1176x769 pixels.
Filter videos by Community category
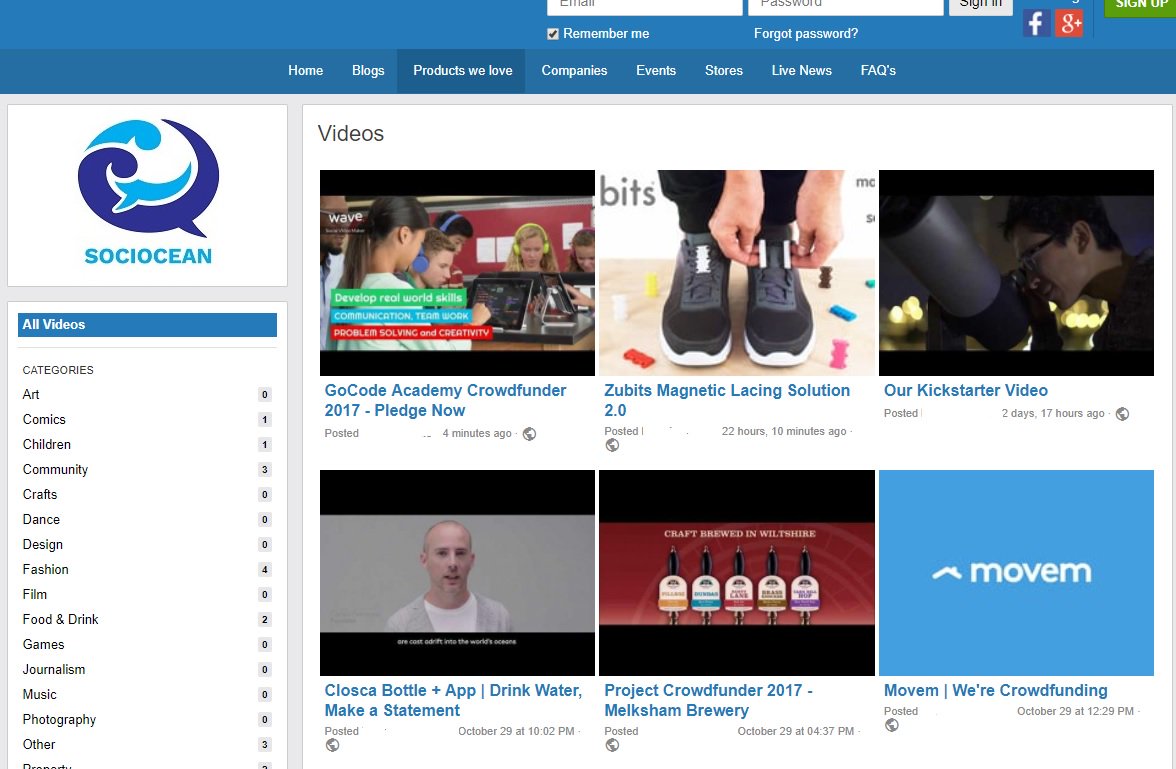[x=56, y=470]
